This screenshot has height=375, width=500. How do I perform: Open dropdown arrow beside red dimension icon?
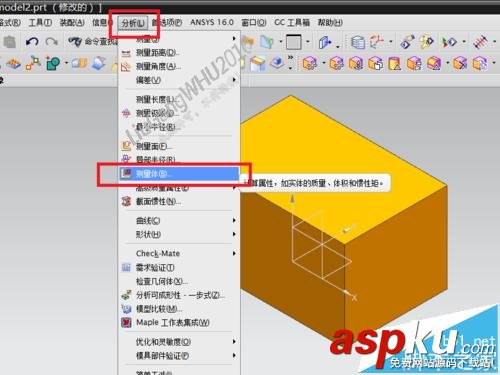pyautogui.click(x=494, y=42)
